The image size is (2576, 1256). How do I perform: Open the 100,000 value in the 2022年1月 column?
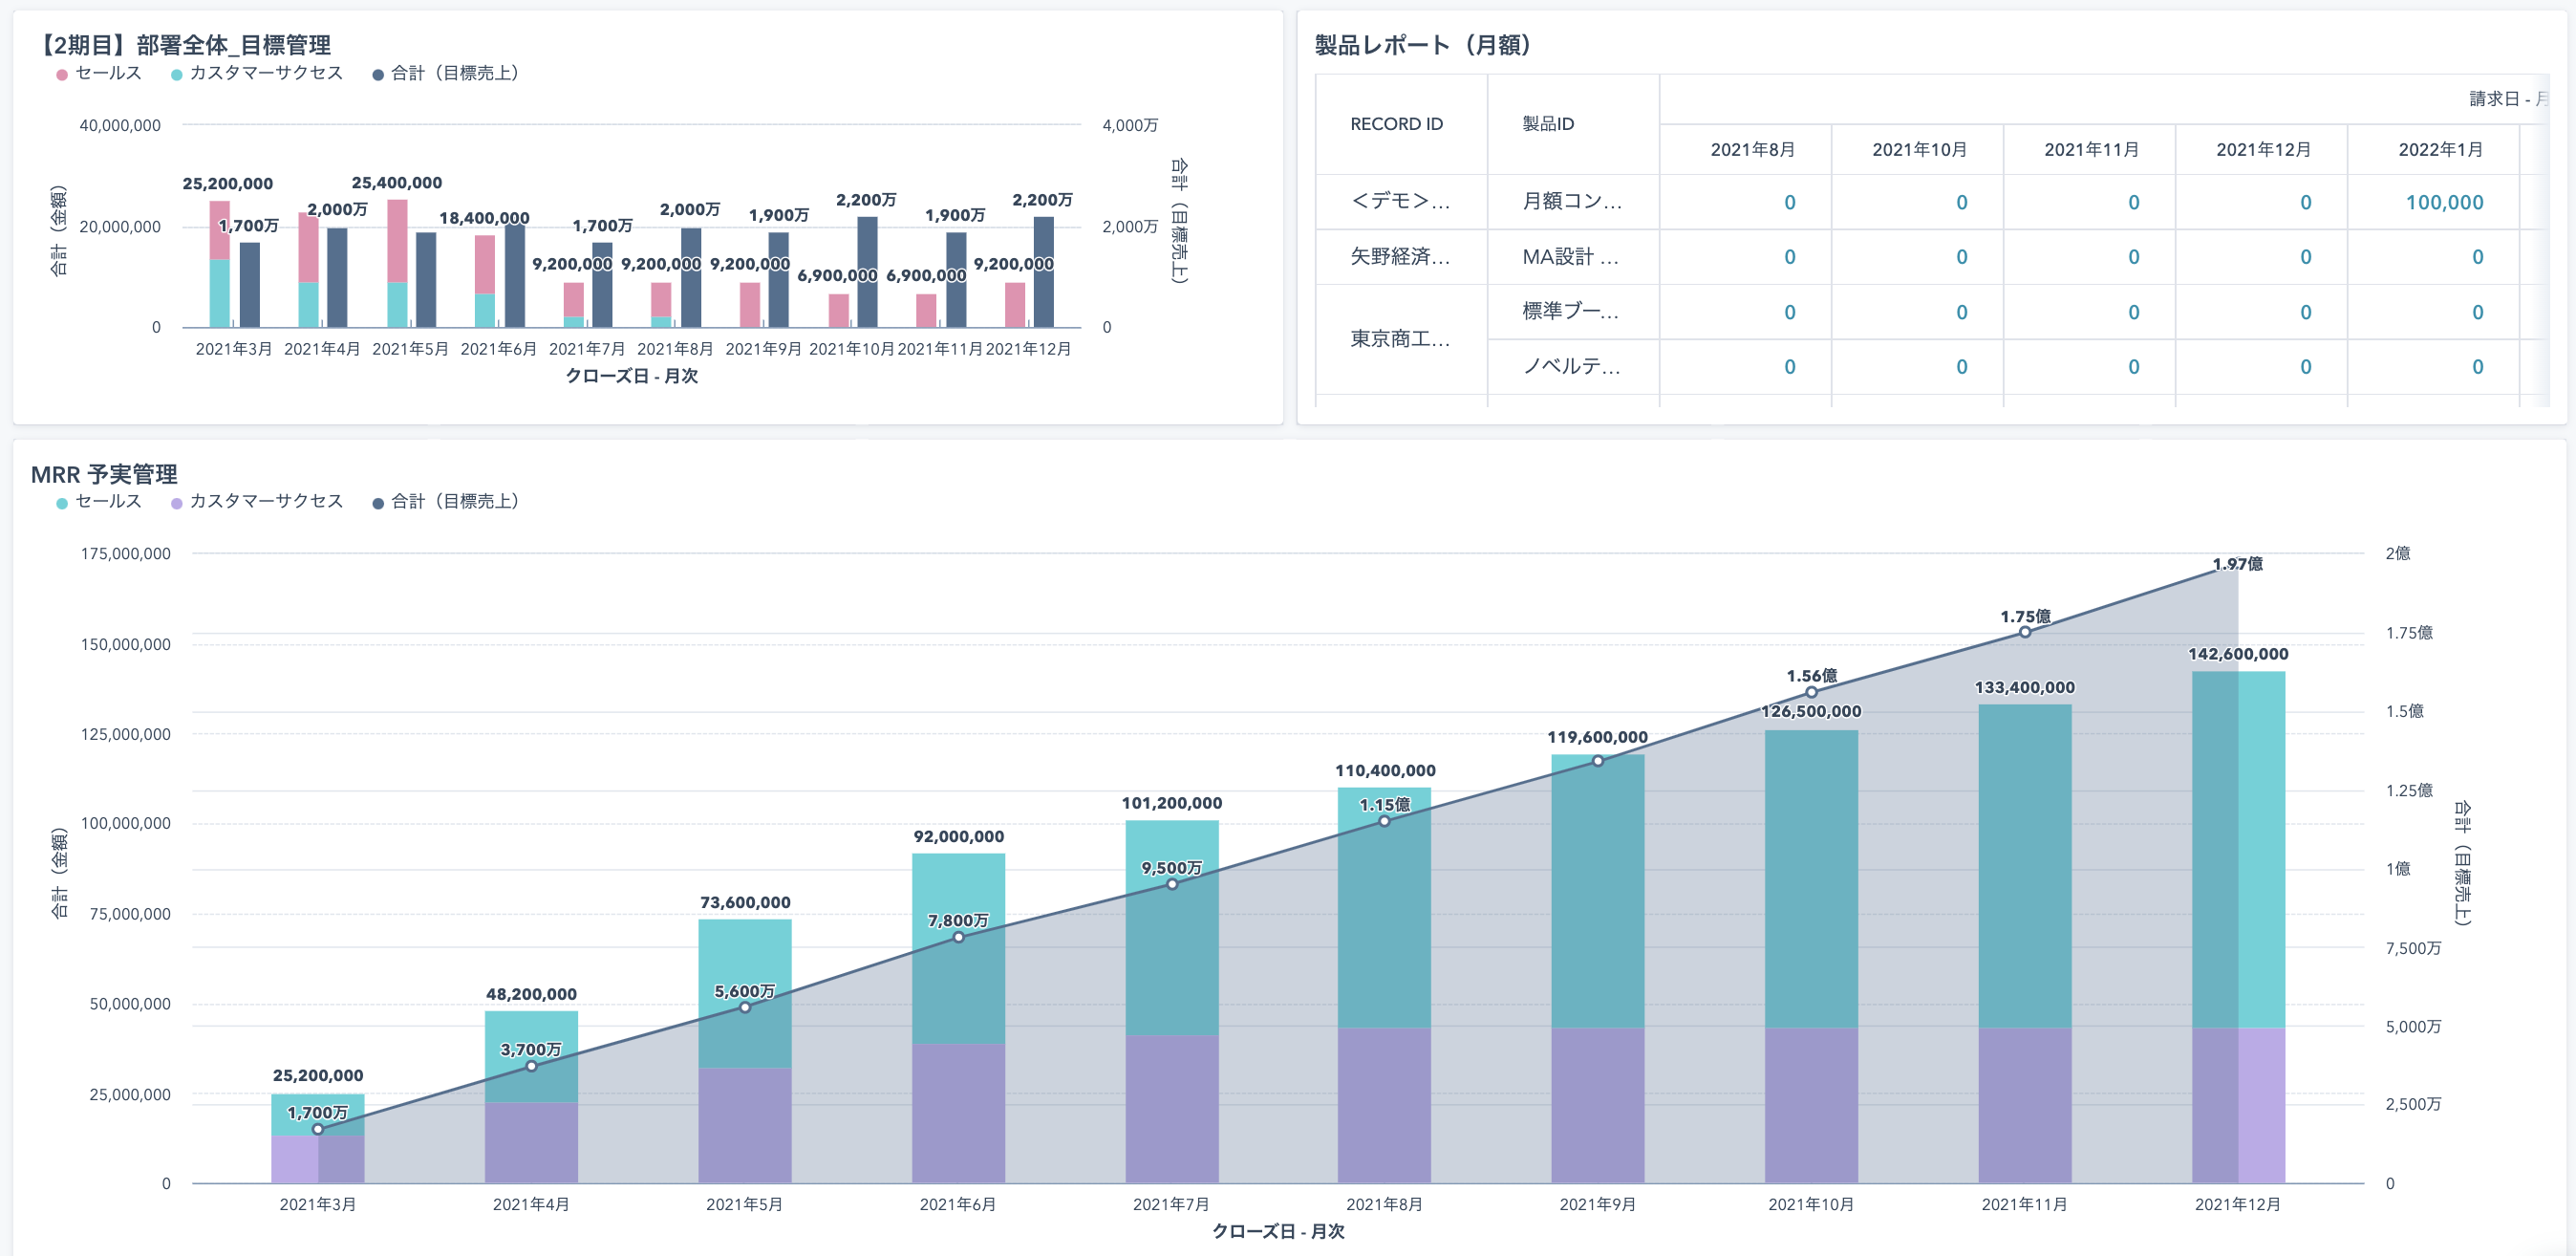pos(2444,202)
